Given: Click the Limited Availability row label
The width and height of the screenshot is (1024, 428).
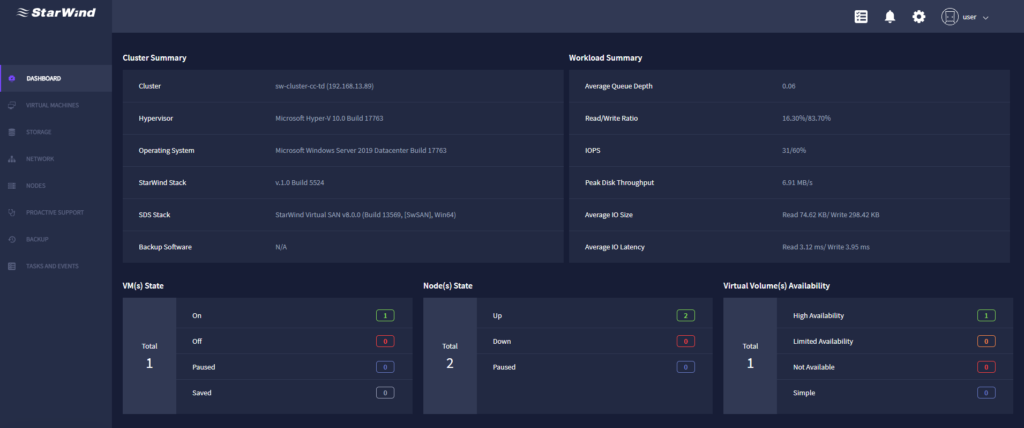Looking at the screenshot, I should click(x=823, y=341).
